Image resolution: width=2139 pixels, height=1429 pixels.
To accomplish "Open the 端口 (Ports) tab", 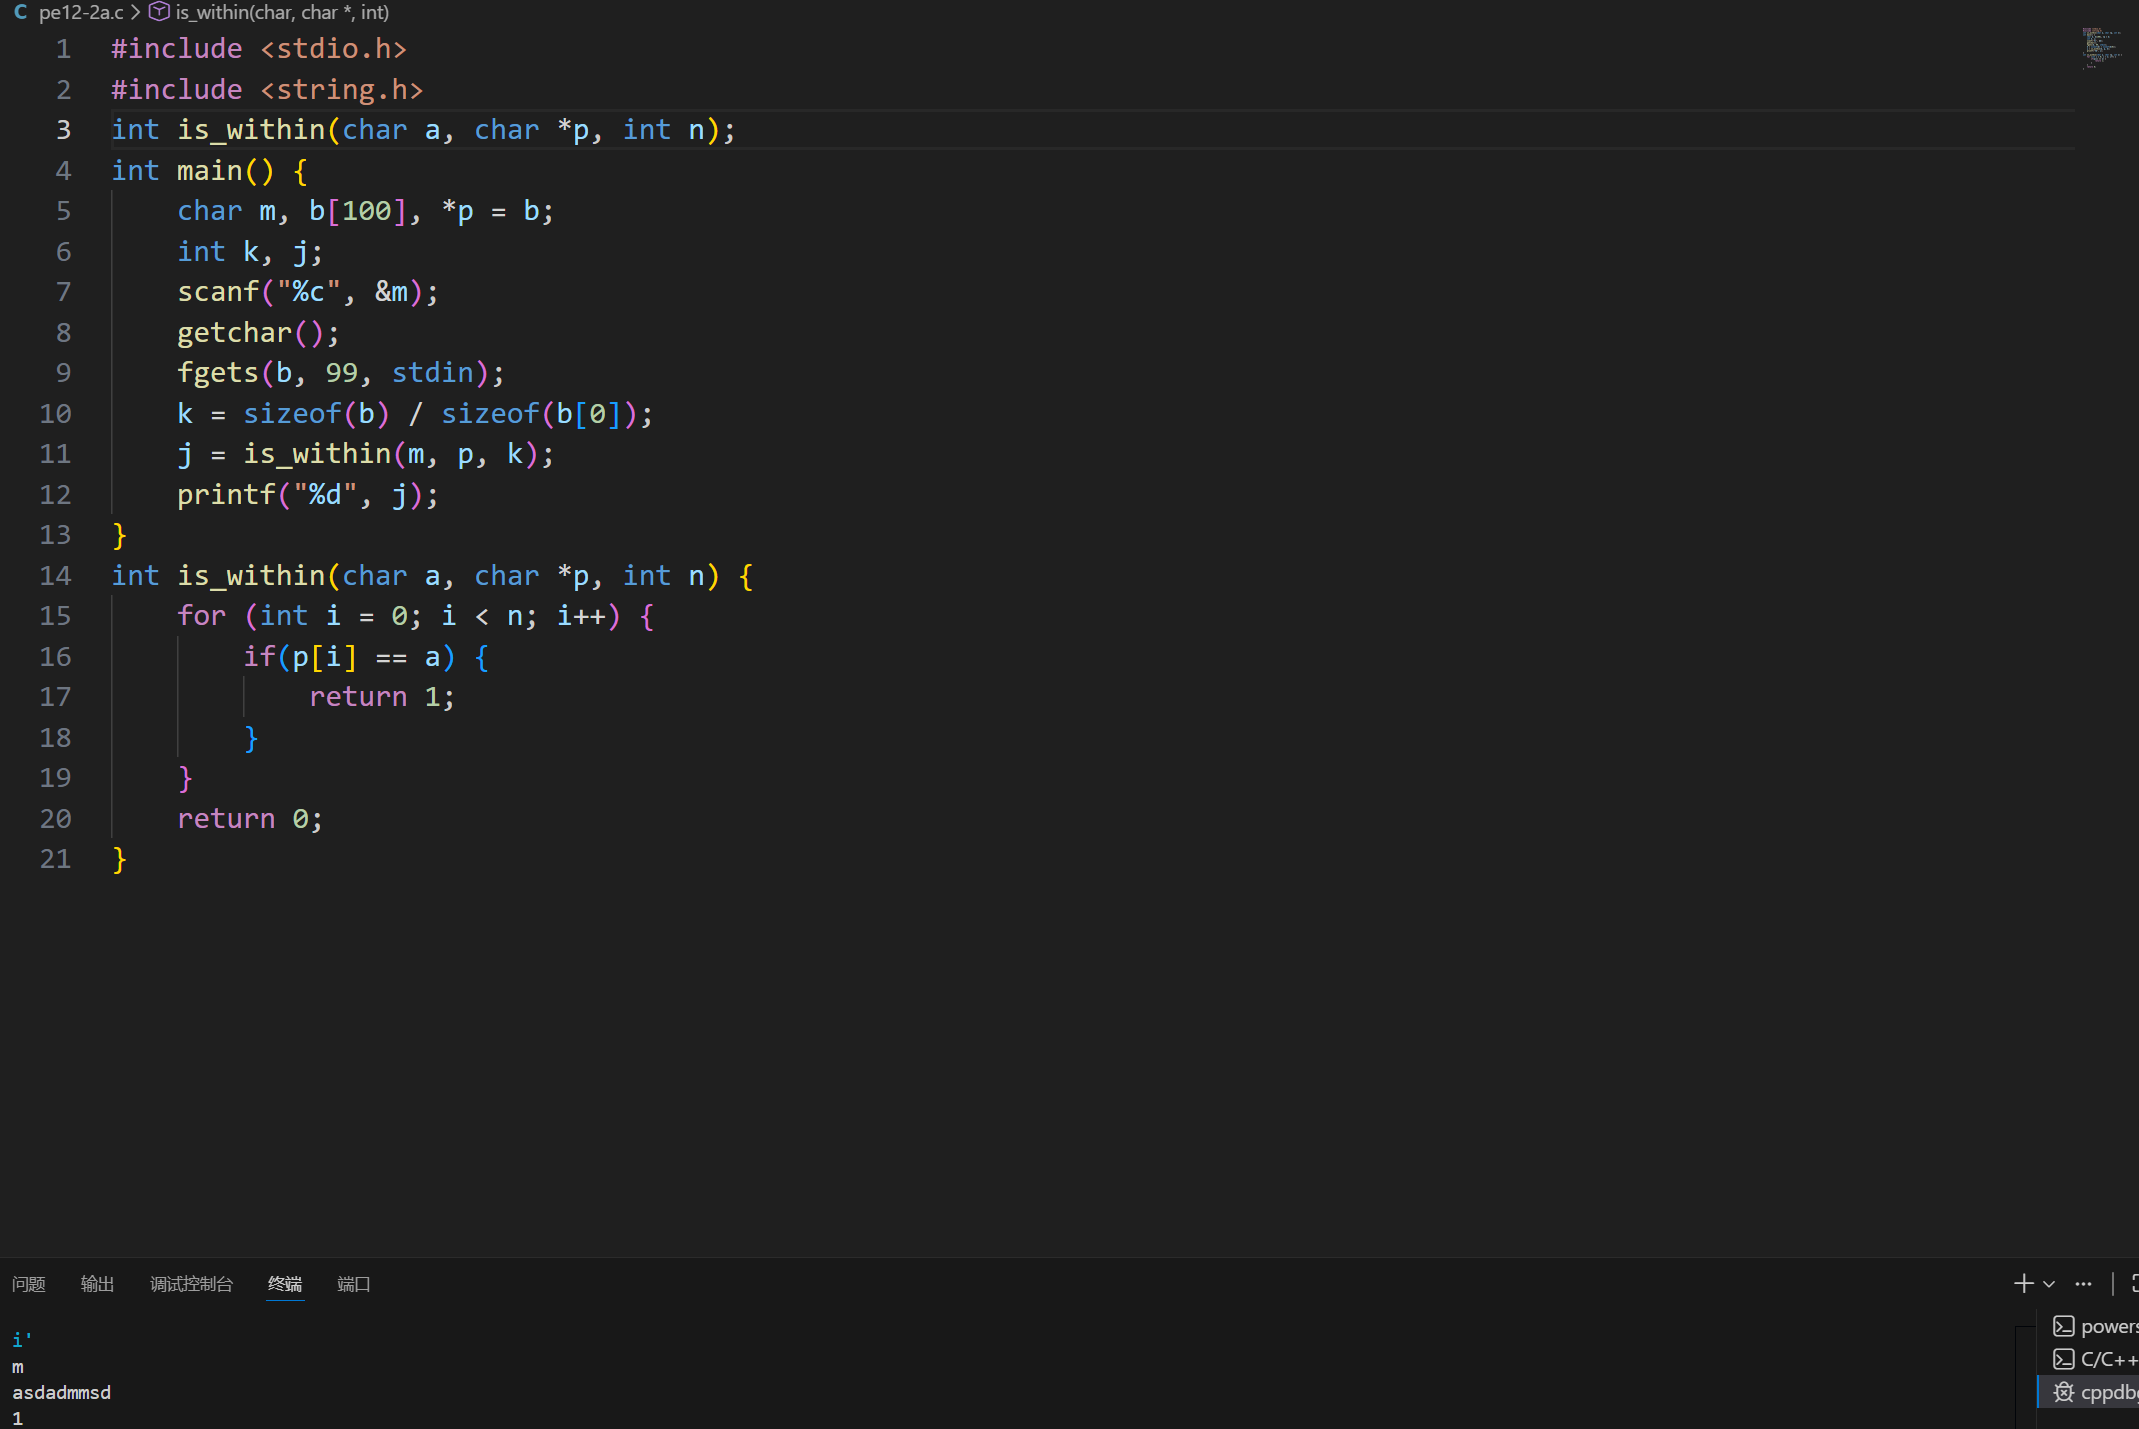I will [x=353, y=1284].
